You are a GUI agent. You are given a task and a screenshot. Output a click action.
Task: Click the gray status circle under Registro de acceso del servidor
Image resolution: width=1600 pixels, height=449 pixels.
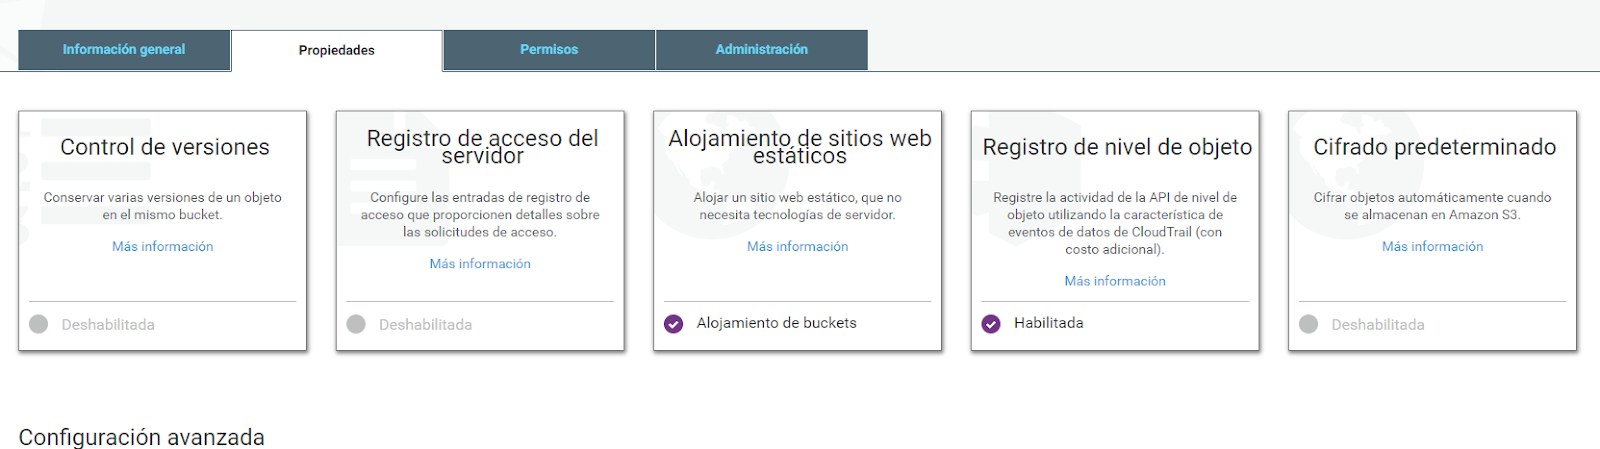click(x=356, y=324)
